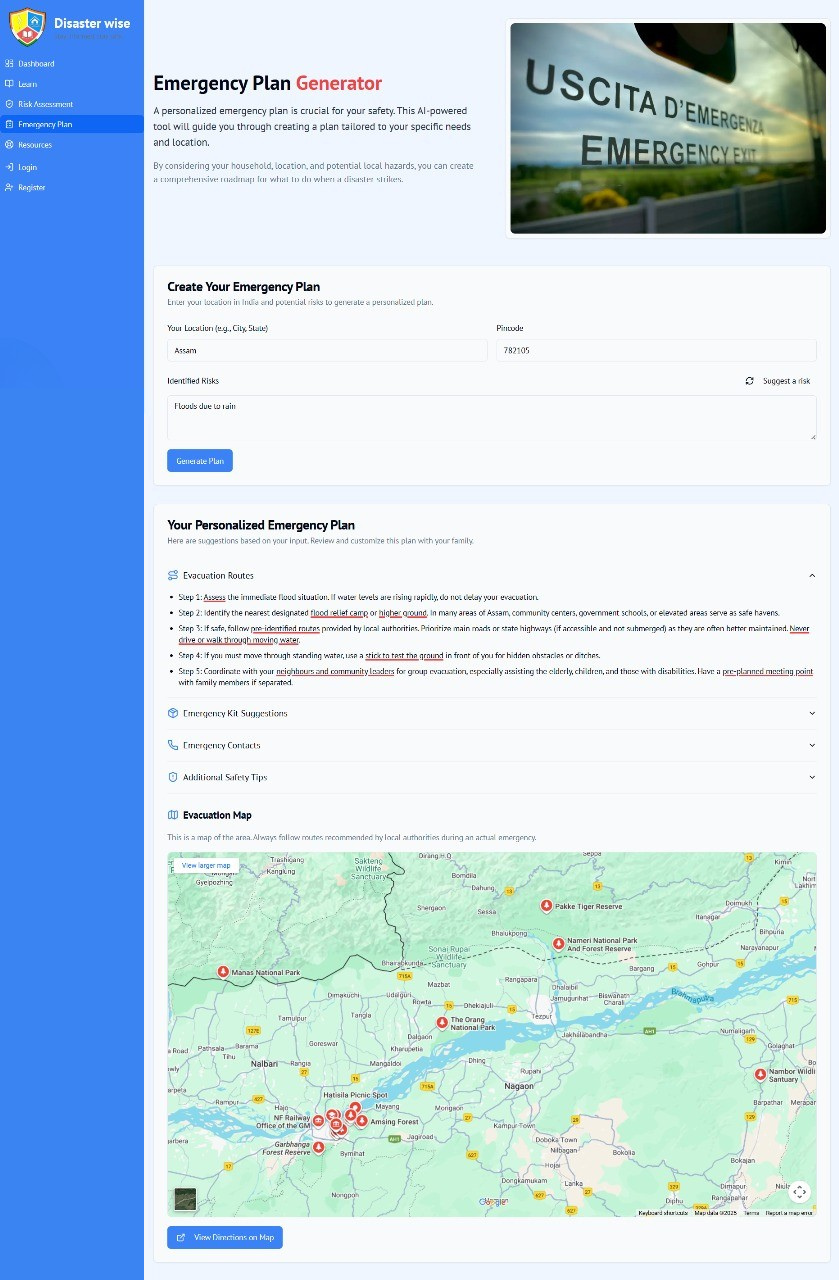Click View Directions on Map button
Viewport: 839px width, 1280px height.
[x=225, y=1238]
